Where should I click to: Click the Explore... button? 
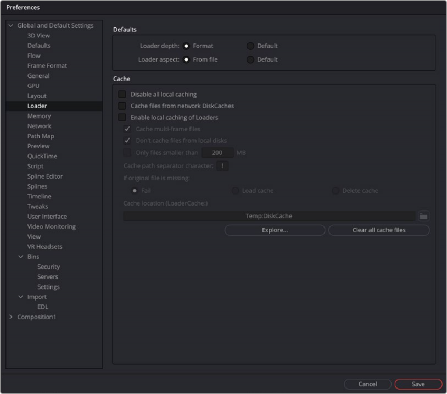point(275,230)
